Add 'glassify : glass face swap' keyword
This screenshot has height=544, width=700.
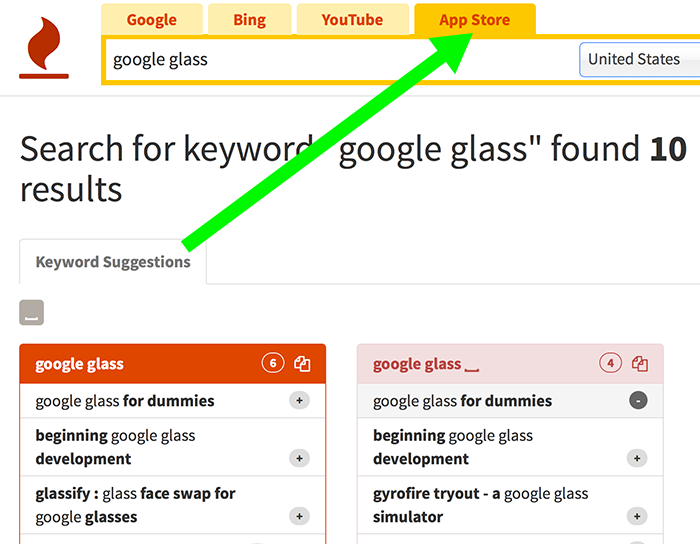[300, 516]
